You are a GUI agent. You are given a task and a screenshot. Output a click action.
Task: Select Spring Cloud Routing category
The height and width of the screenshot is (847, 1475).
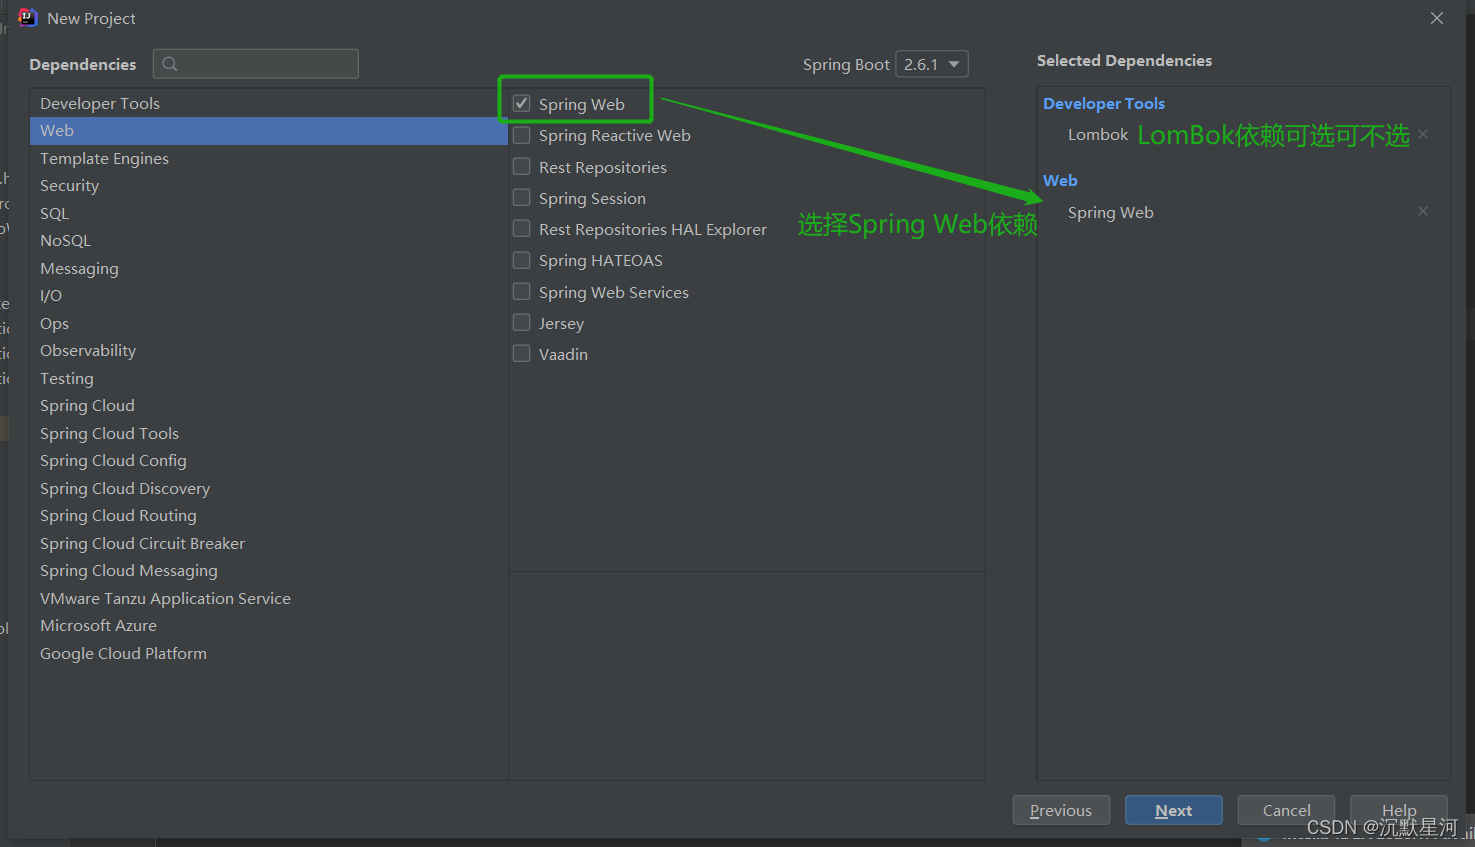tap(269, 516)
